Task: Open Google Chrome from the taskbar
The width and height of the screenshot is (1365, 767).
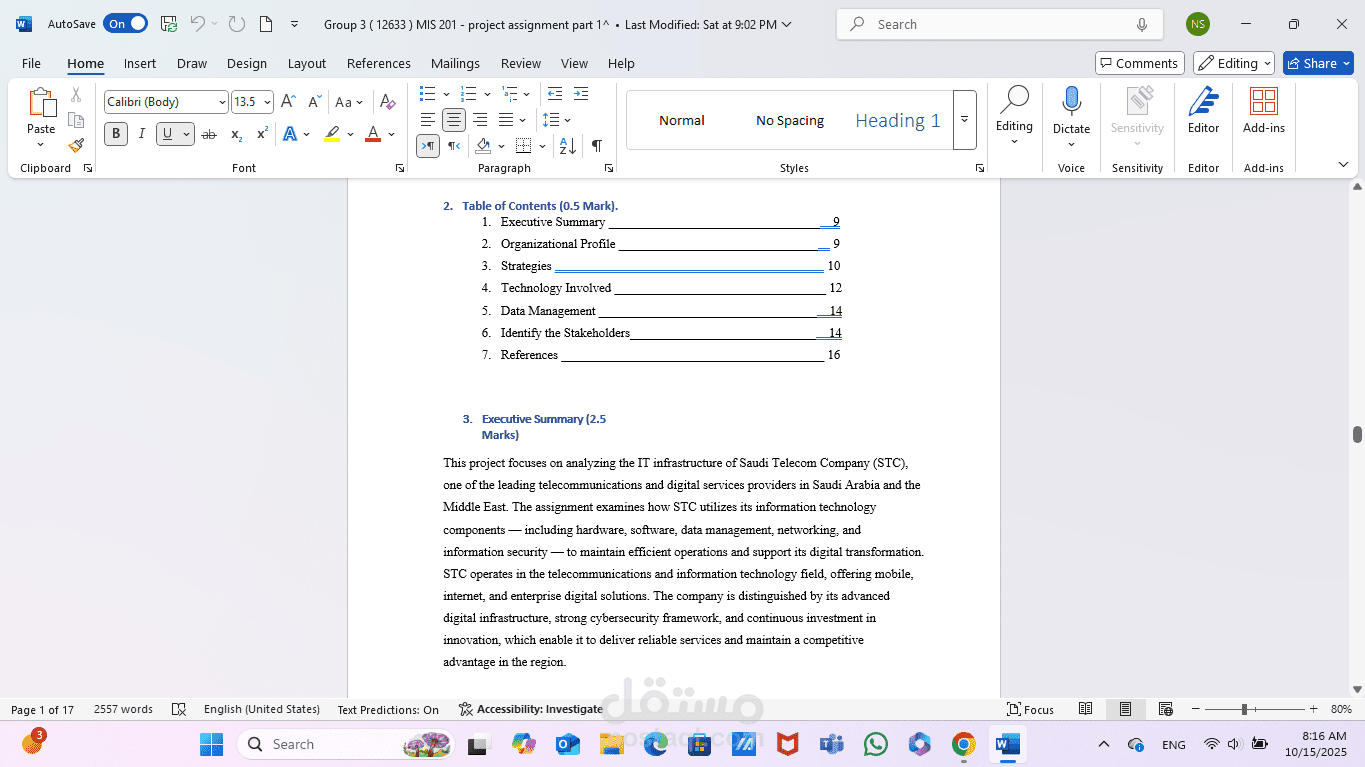Action: click(x=964, y=744)
